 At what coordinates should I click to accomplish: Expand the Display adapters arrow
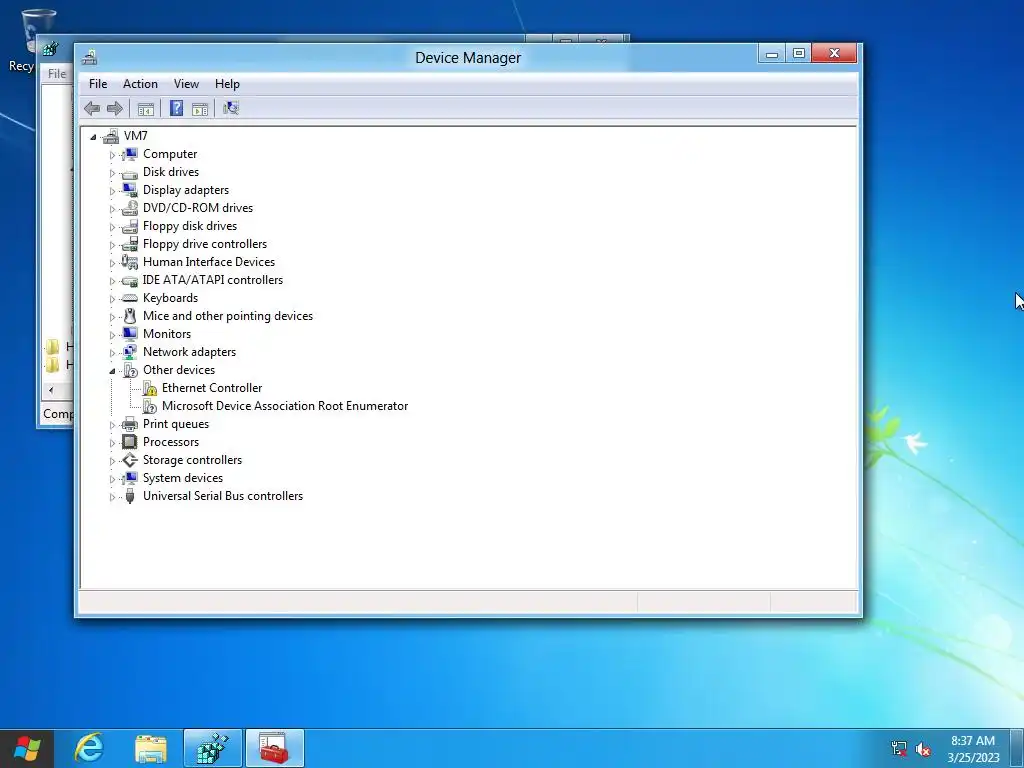tap(112, 191)
